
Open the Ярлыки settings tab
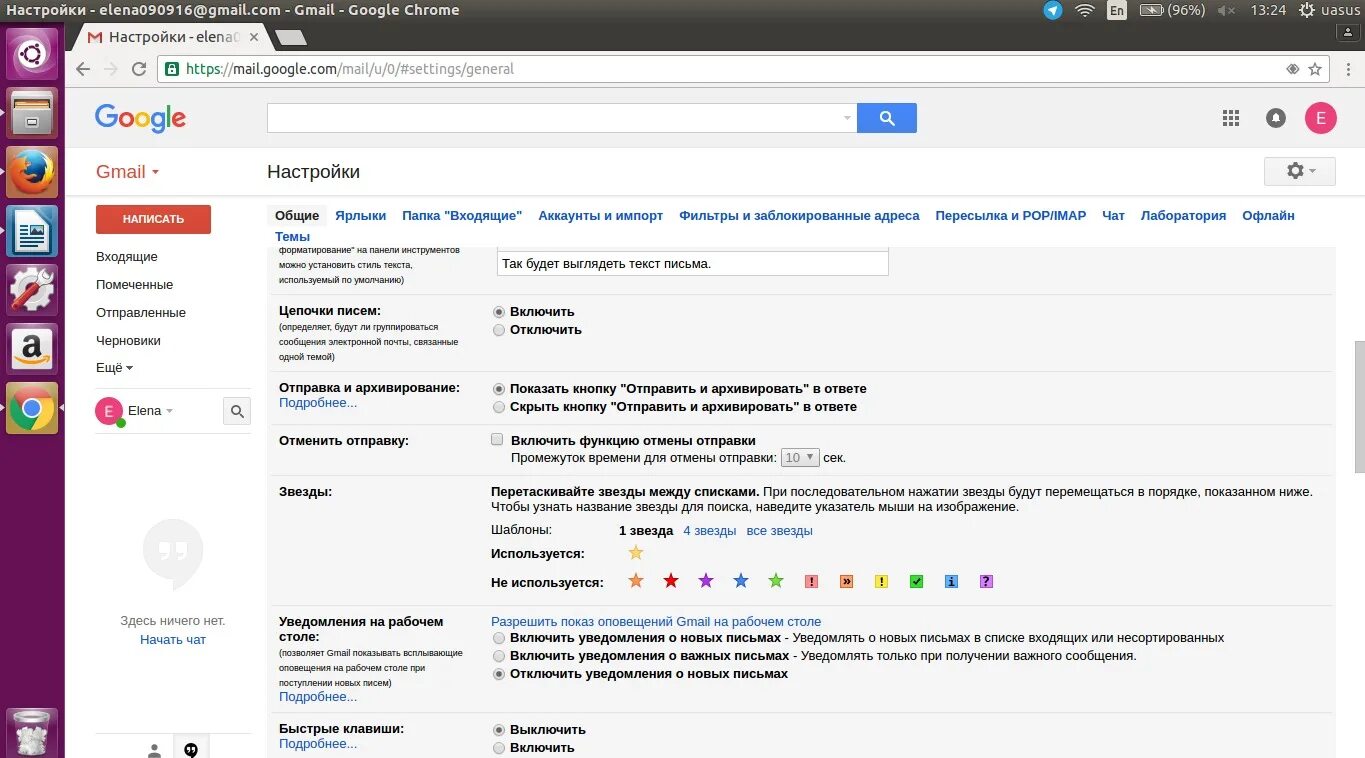(x=361, y=215)
